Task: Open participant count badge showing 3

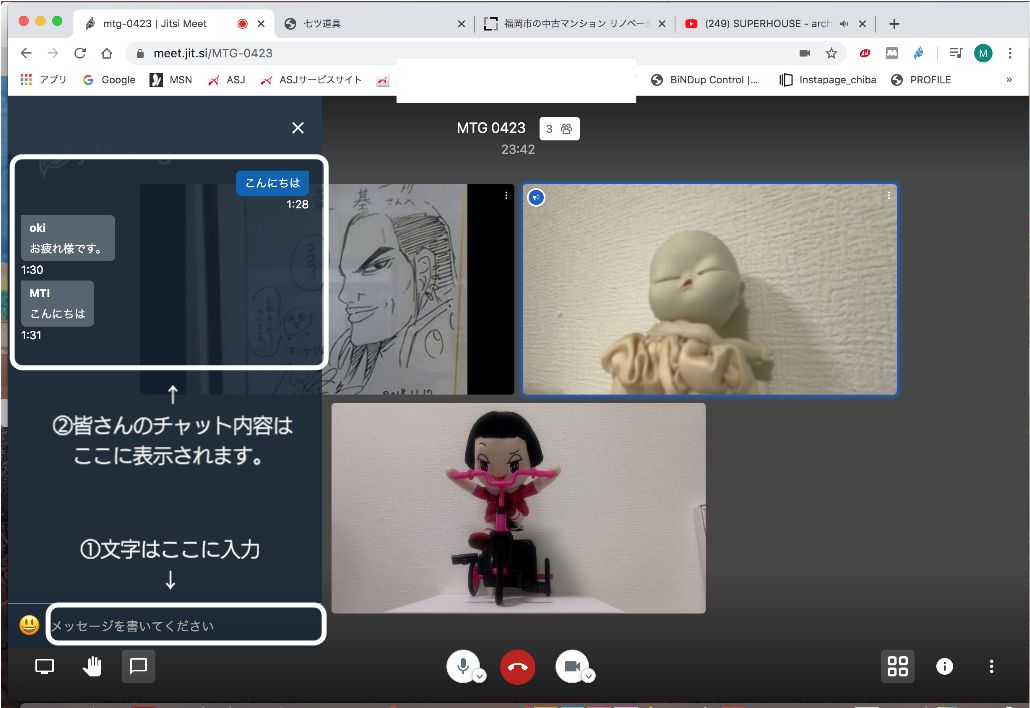Action: tap(559, 129)
